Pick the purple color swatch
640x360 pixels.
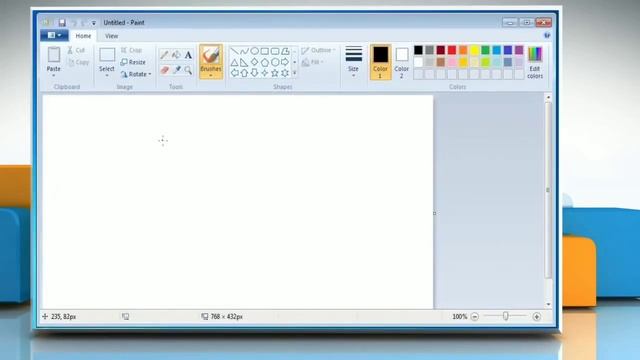click(x=519, y=50)
